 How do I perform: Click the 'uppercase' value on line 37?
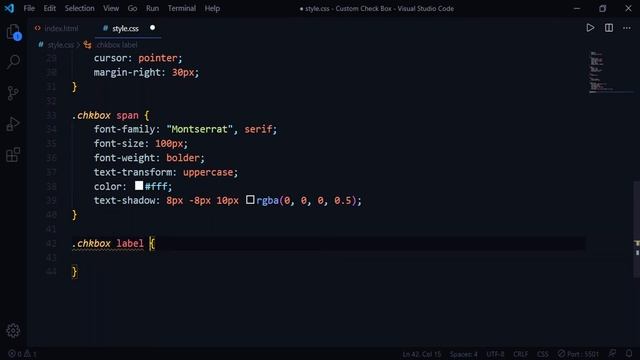208,172
